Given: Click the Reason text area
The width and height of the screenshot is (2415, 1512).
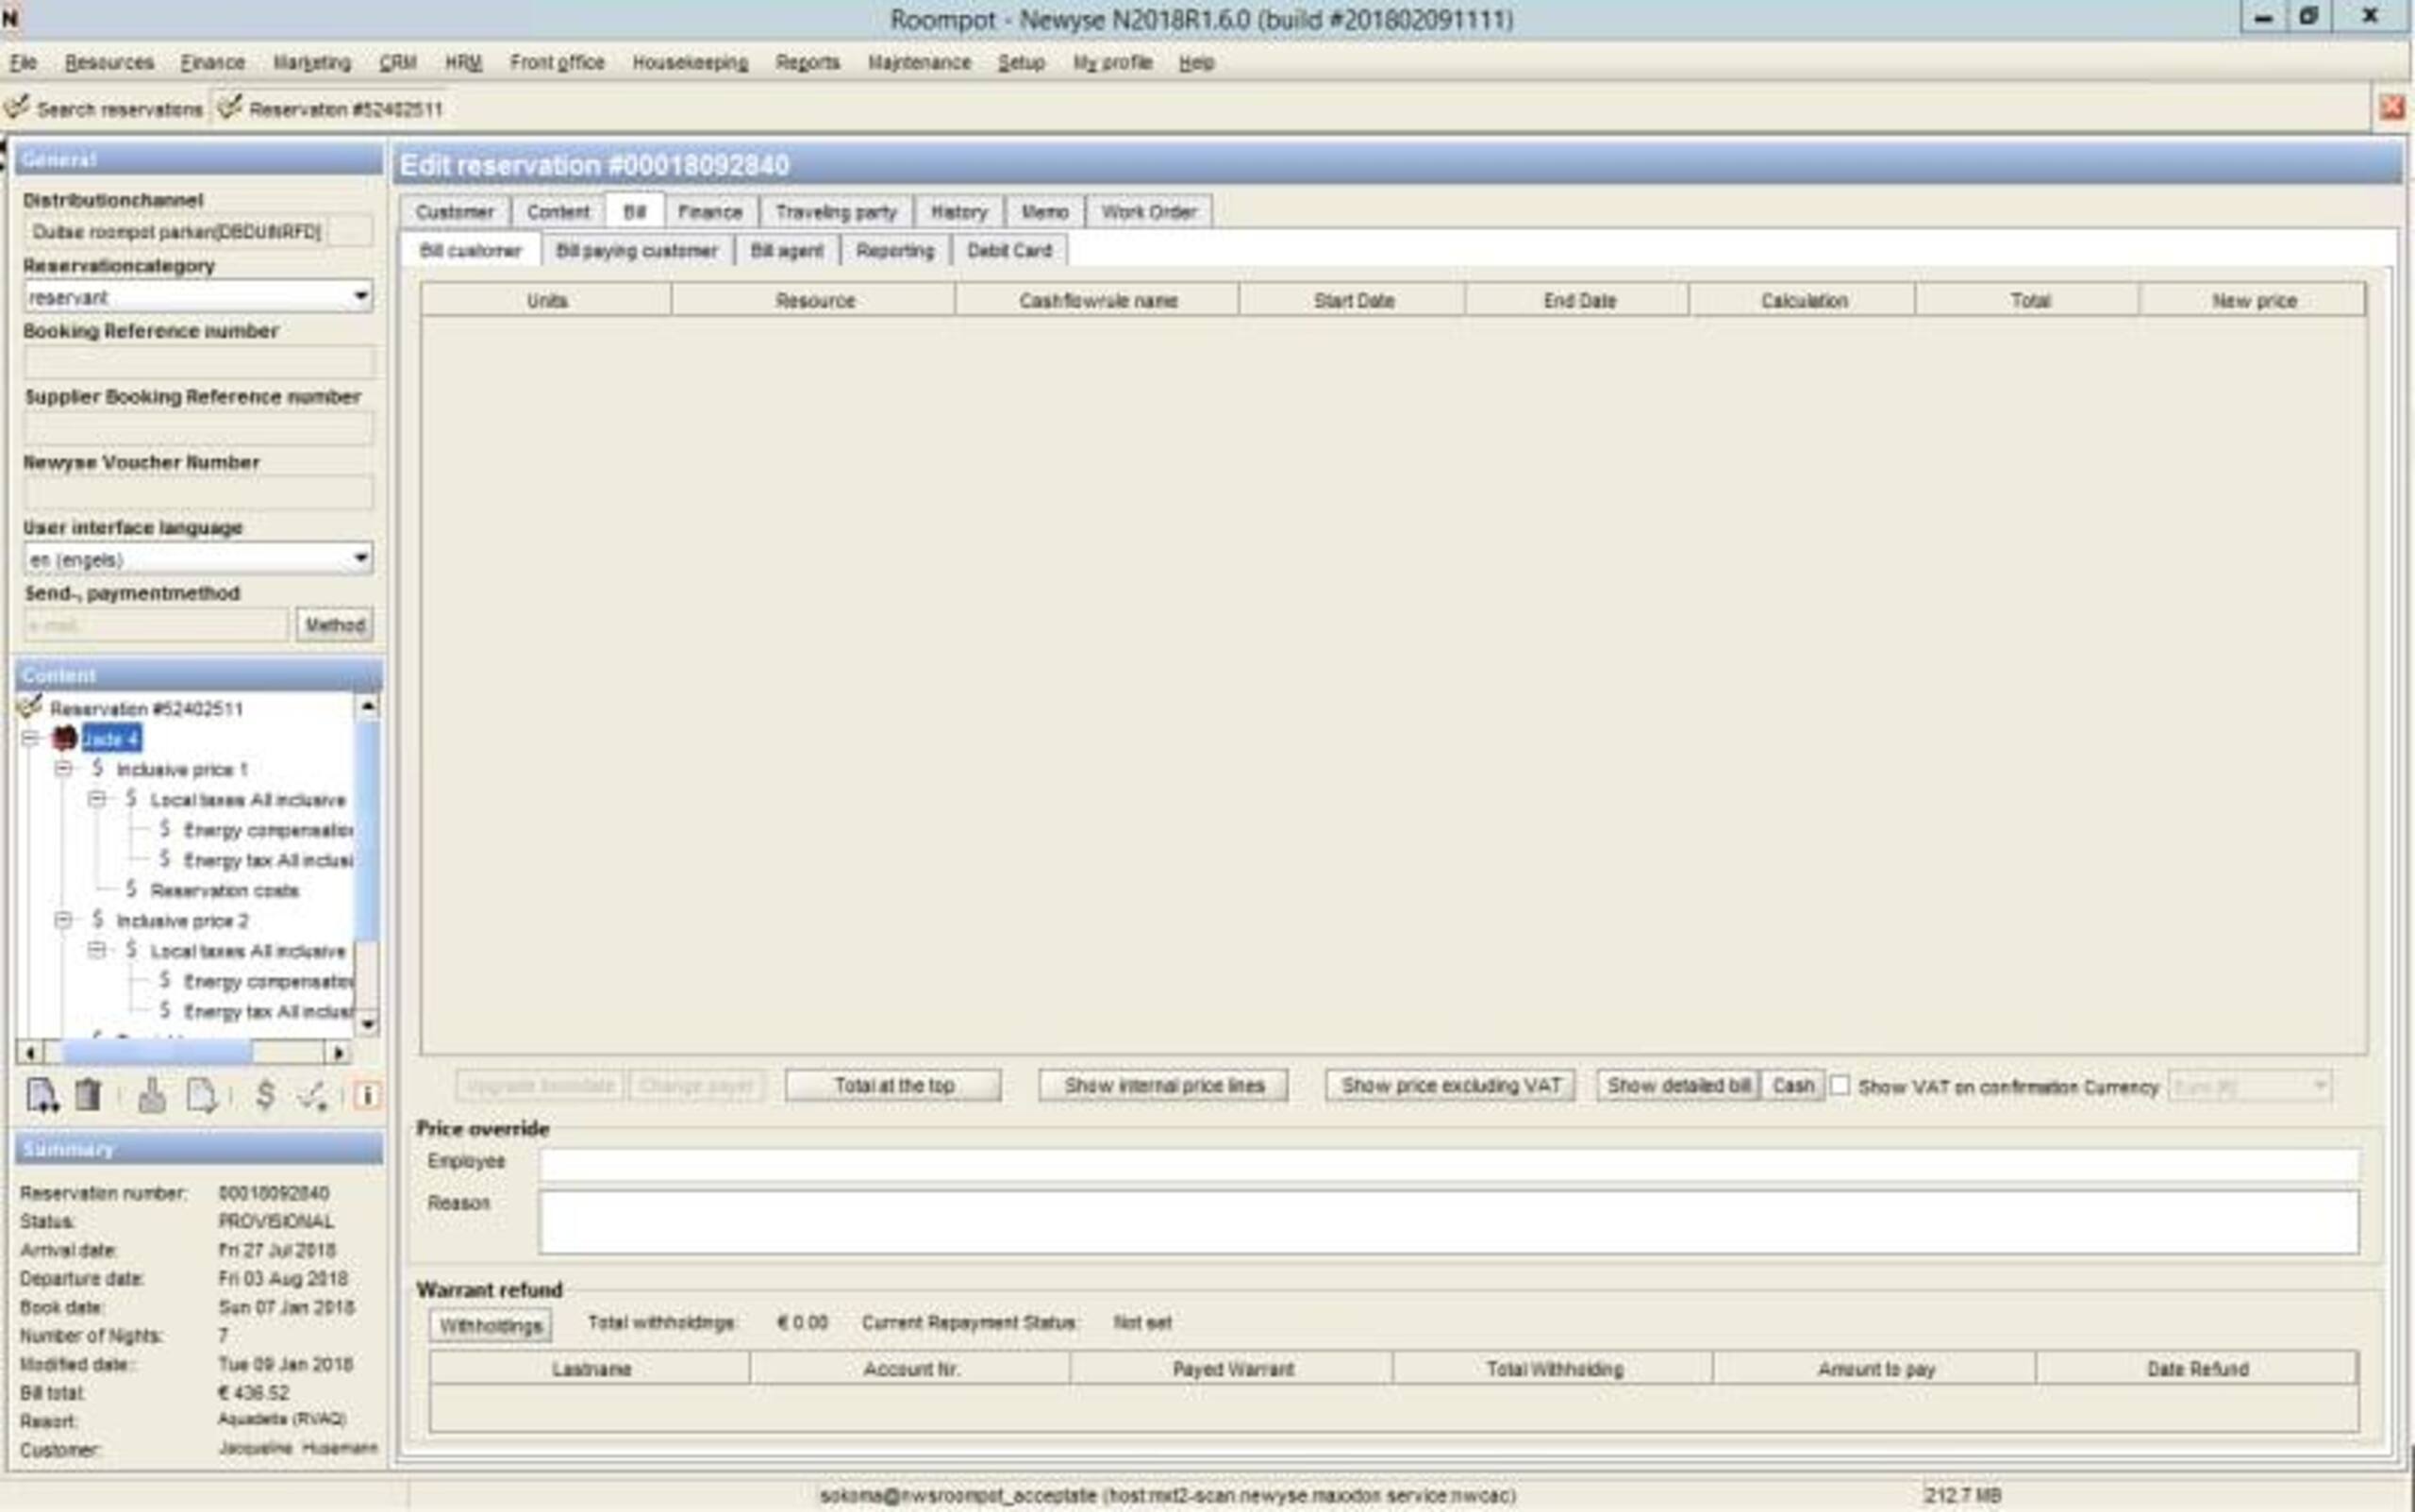Looking at the screenshot, I should 1449,1222.
